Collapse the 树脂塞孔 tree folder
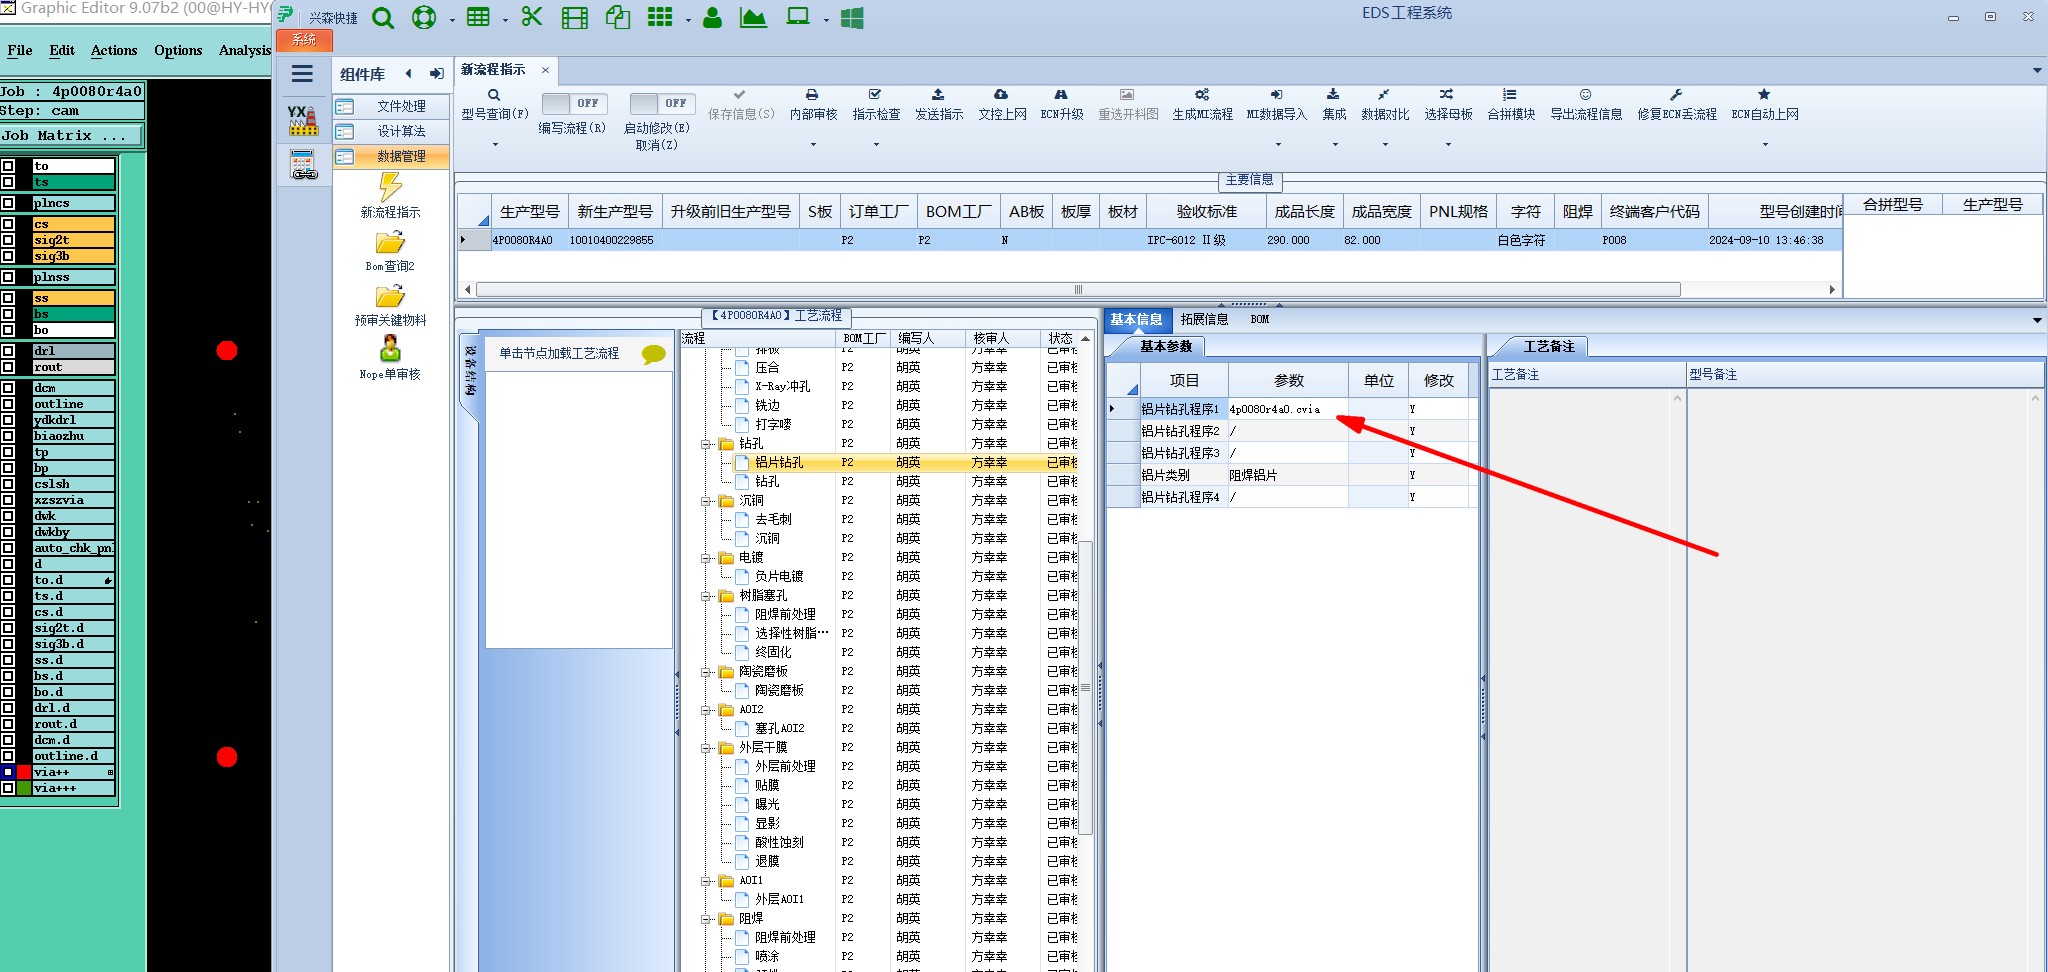 pyautogui.click(x=706, y=596)
